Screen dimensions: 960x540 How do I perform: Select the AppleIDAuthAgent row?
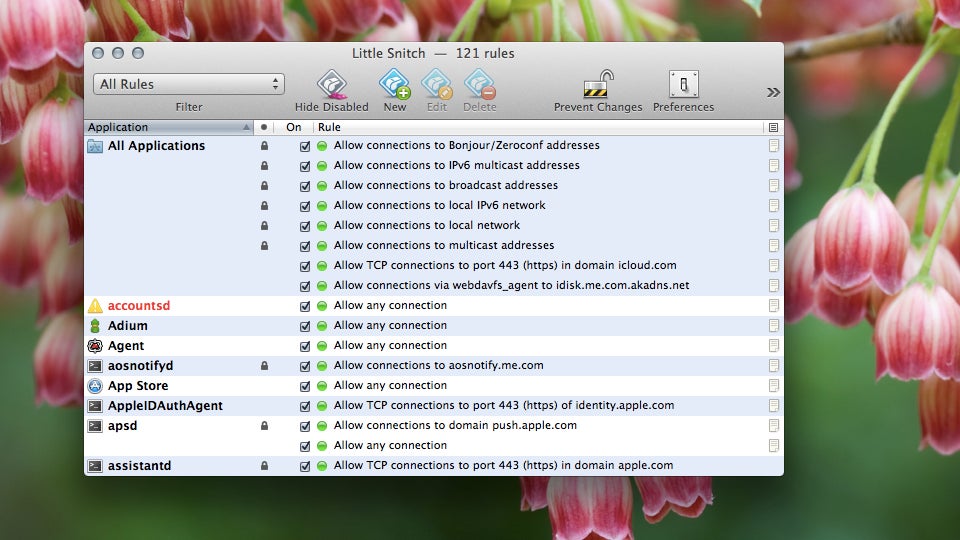pyautogui.click(x=165, y=406)
